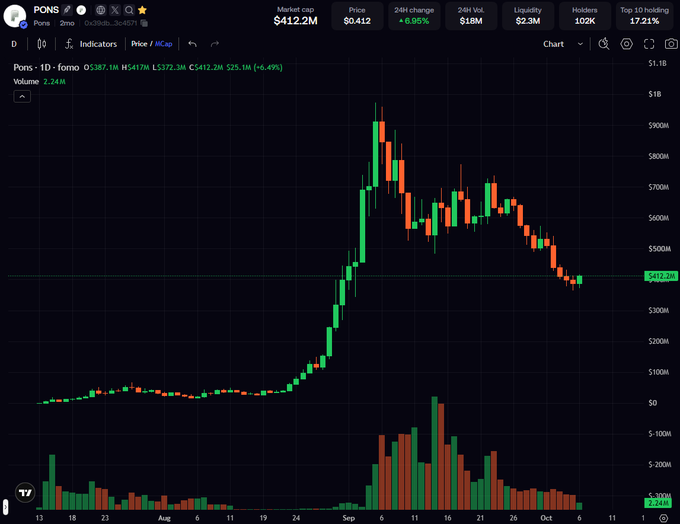Image resolution: width=680 pixels, height=524 pixels.
Task: Switch chart to MCap mode
Action: (x=163, y=44)
